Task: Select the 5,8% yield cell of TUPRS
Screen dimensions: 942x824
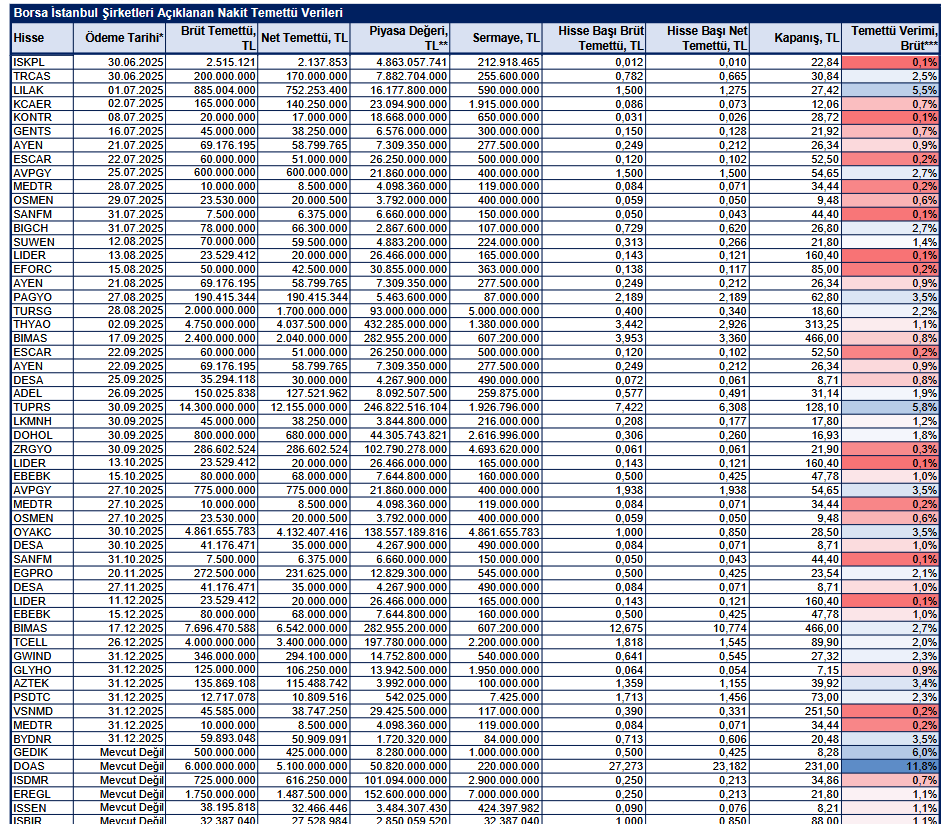Action: [892, 407]
